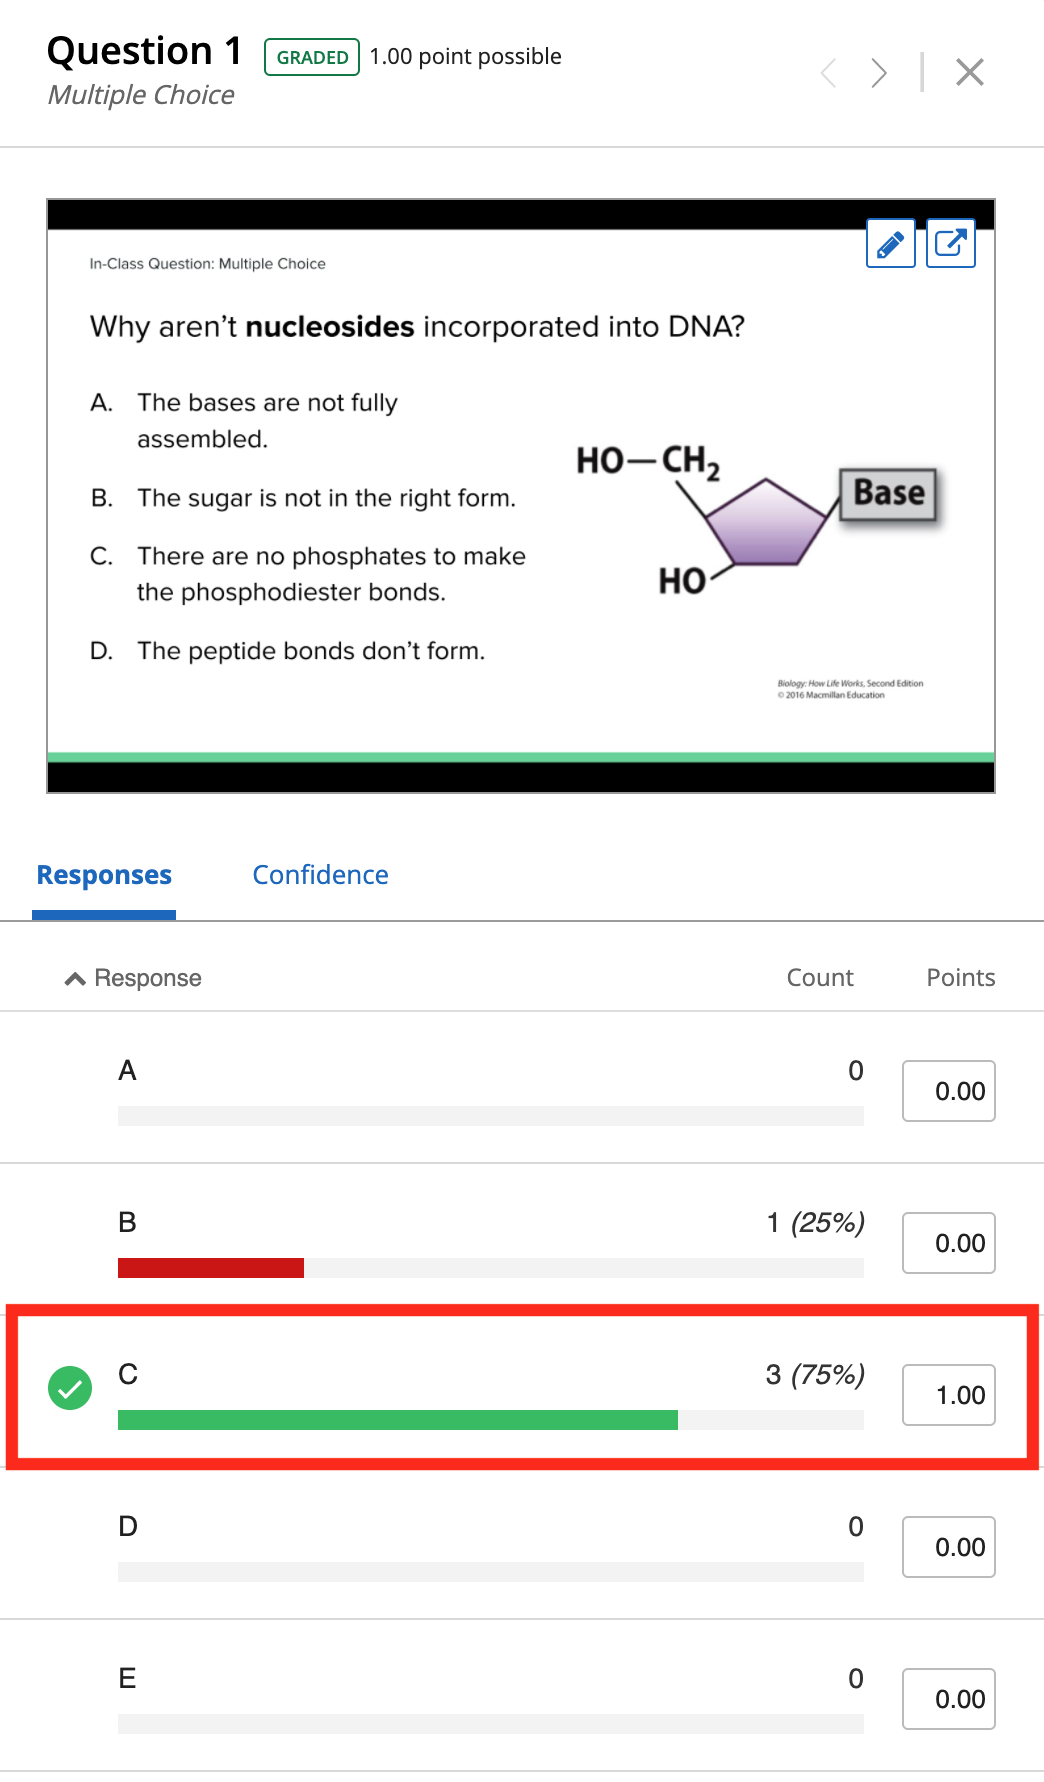Click the Base label in the sugar diagram
Viewport: 1044px width, 1782px height.
(x=886, y=492)
